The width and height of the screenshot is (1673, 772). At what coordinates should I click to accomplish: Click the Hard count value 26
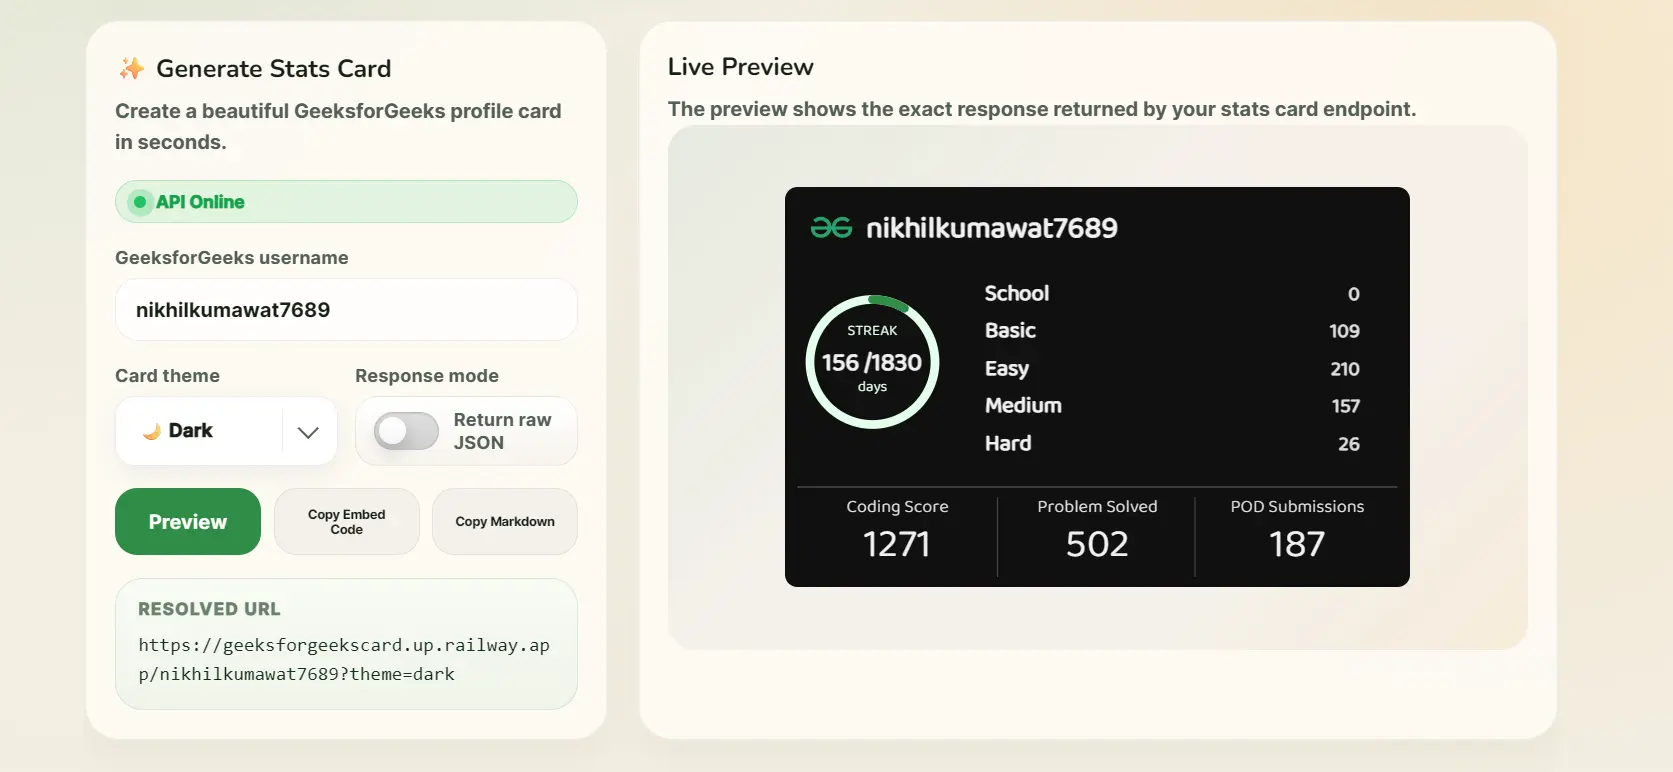1349,444
